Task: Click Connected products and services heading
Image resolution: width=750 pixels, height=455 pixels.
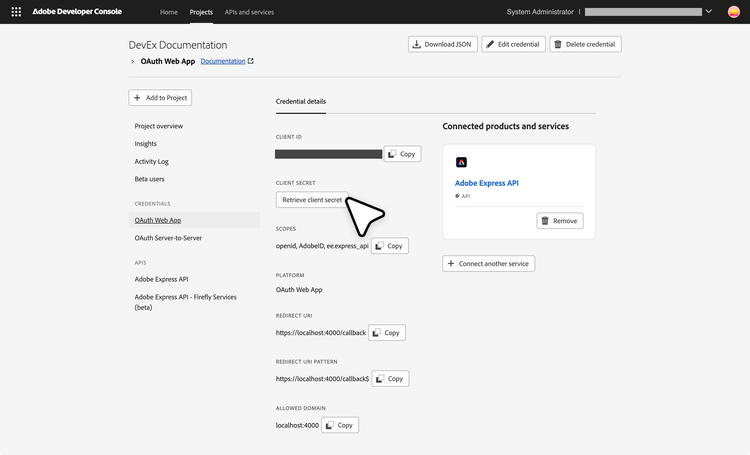Action: pyautogui.click(x=506, y=126)
